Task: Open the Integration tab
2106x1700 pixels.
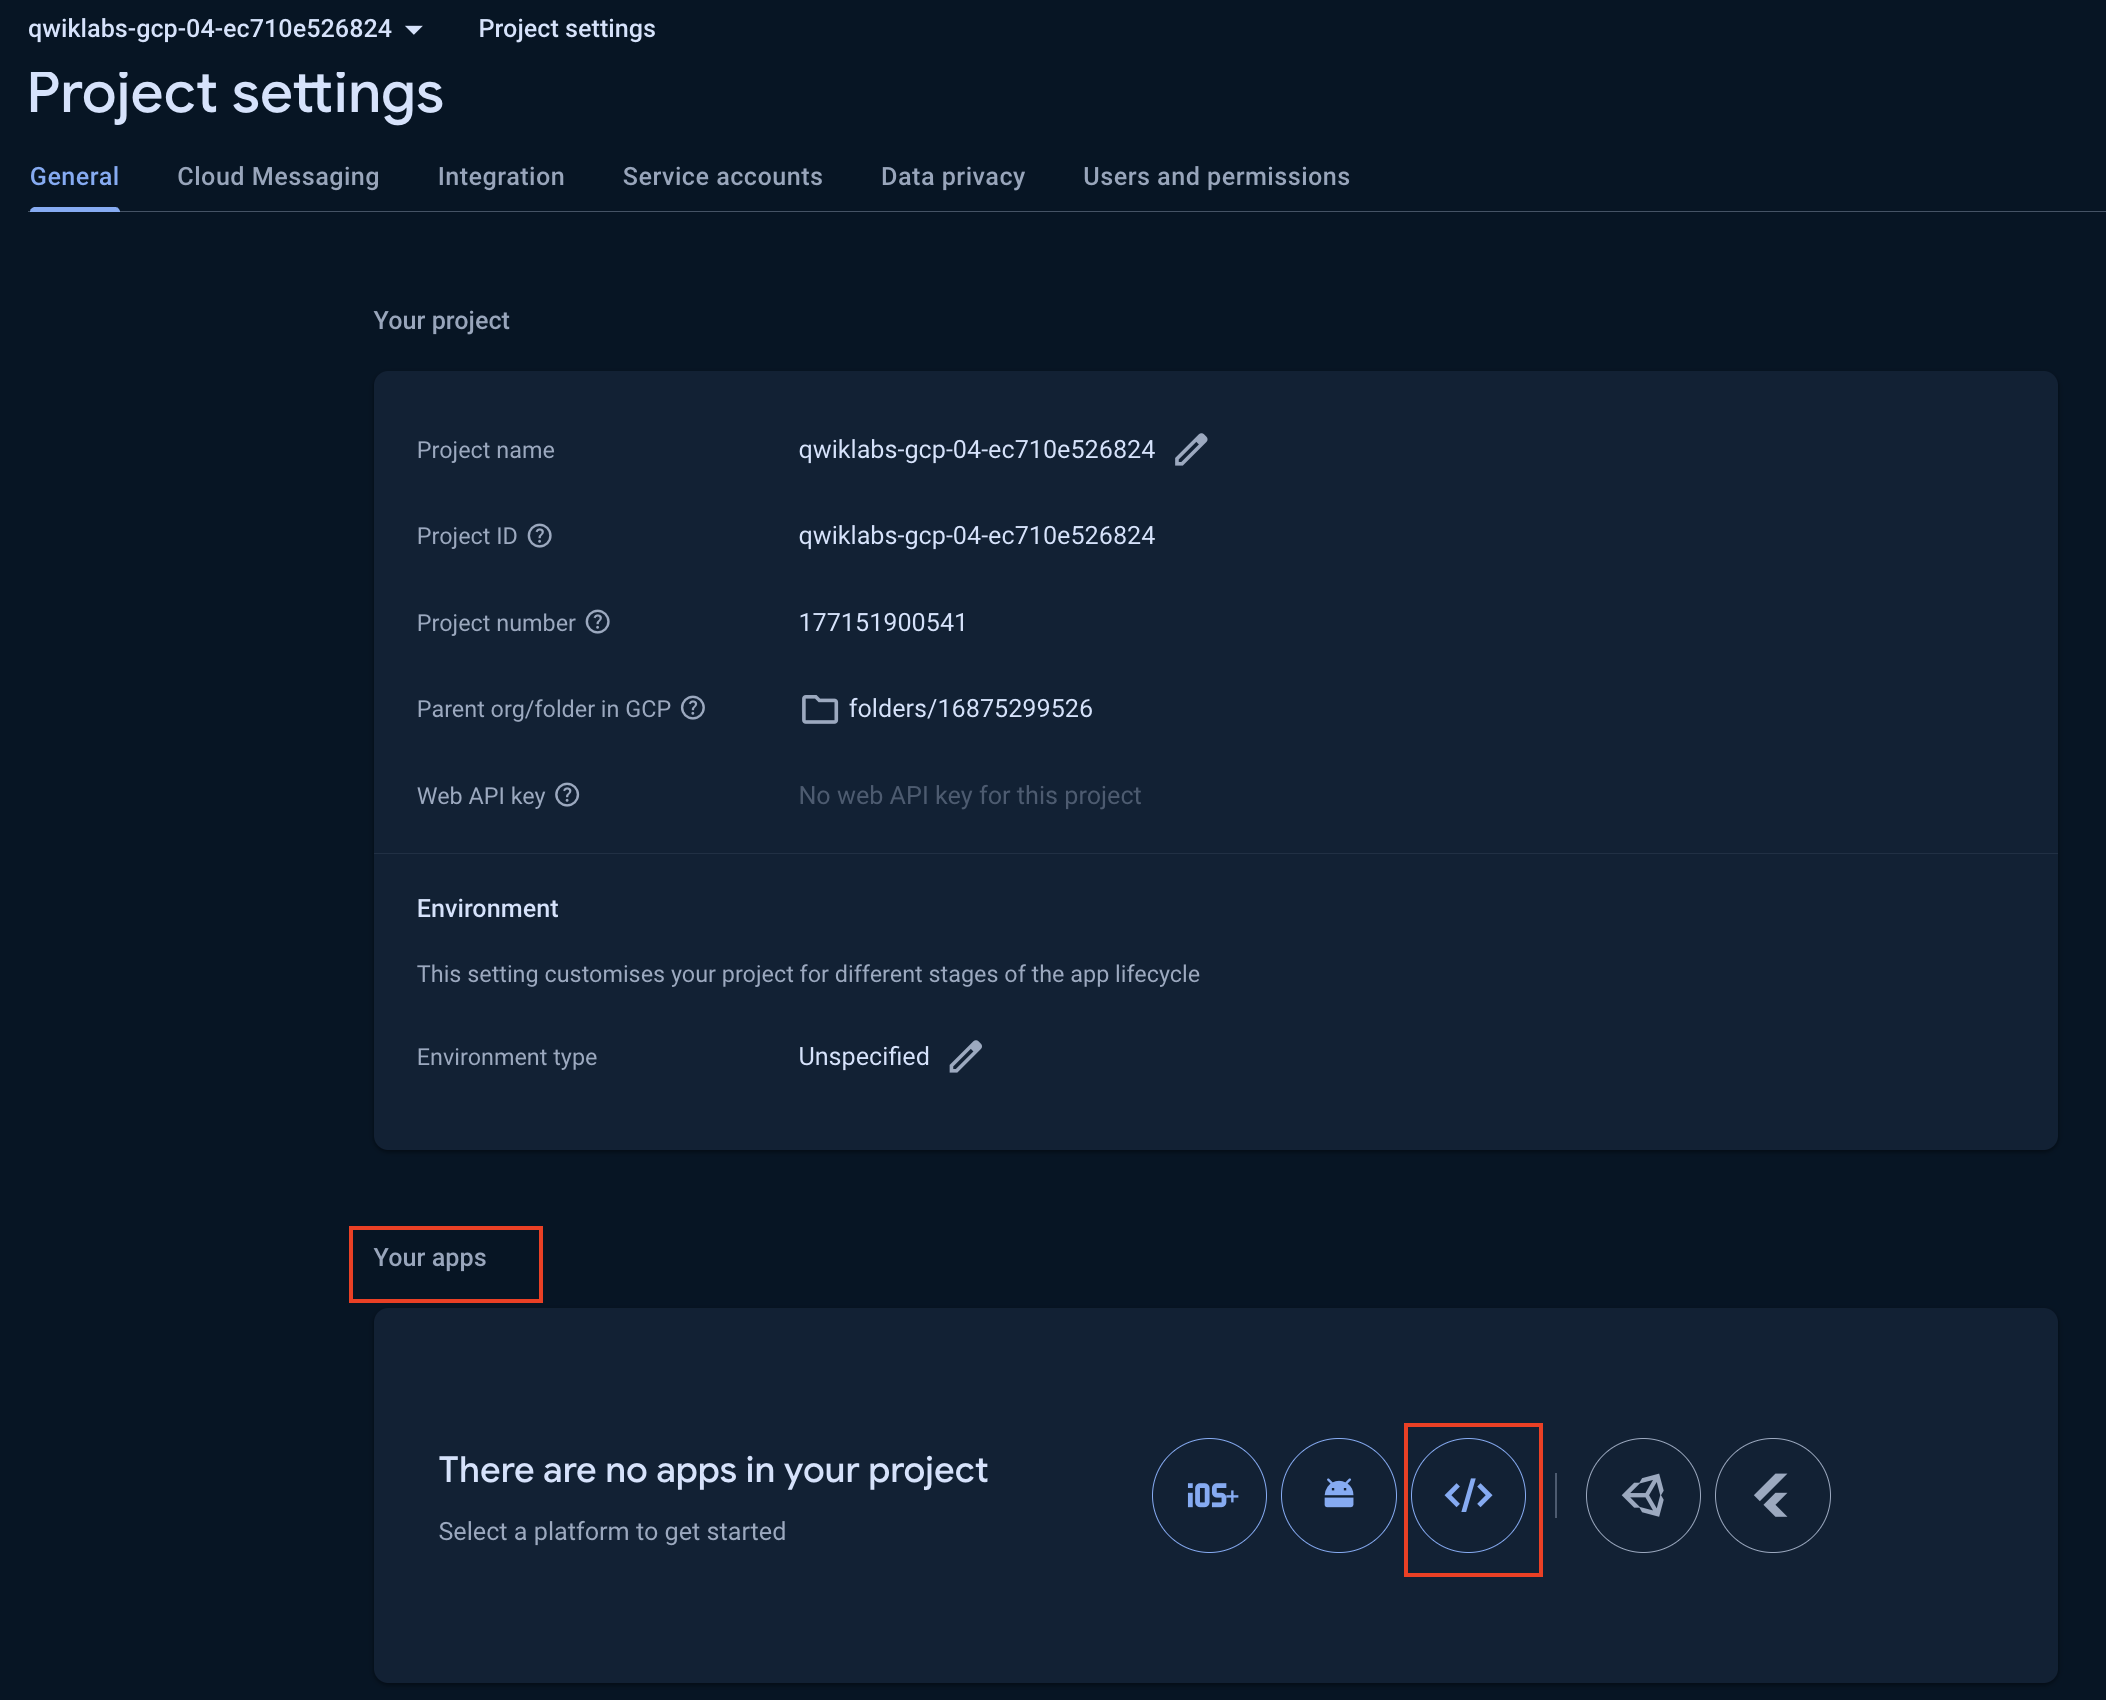Action: coord(501,177)
